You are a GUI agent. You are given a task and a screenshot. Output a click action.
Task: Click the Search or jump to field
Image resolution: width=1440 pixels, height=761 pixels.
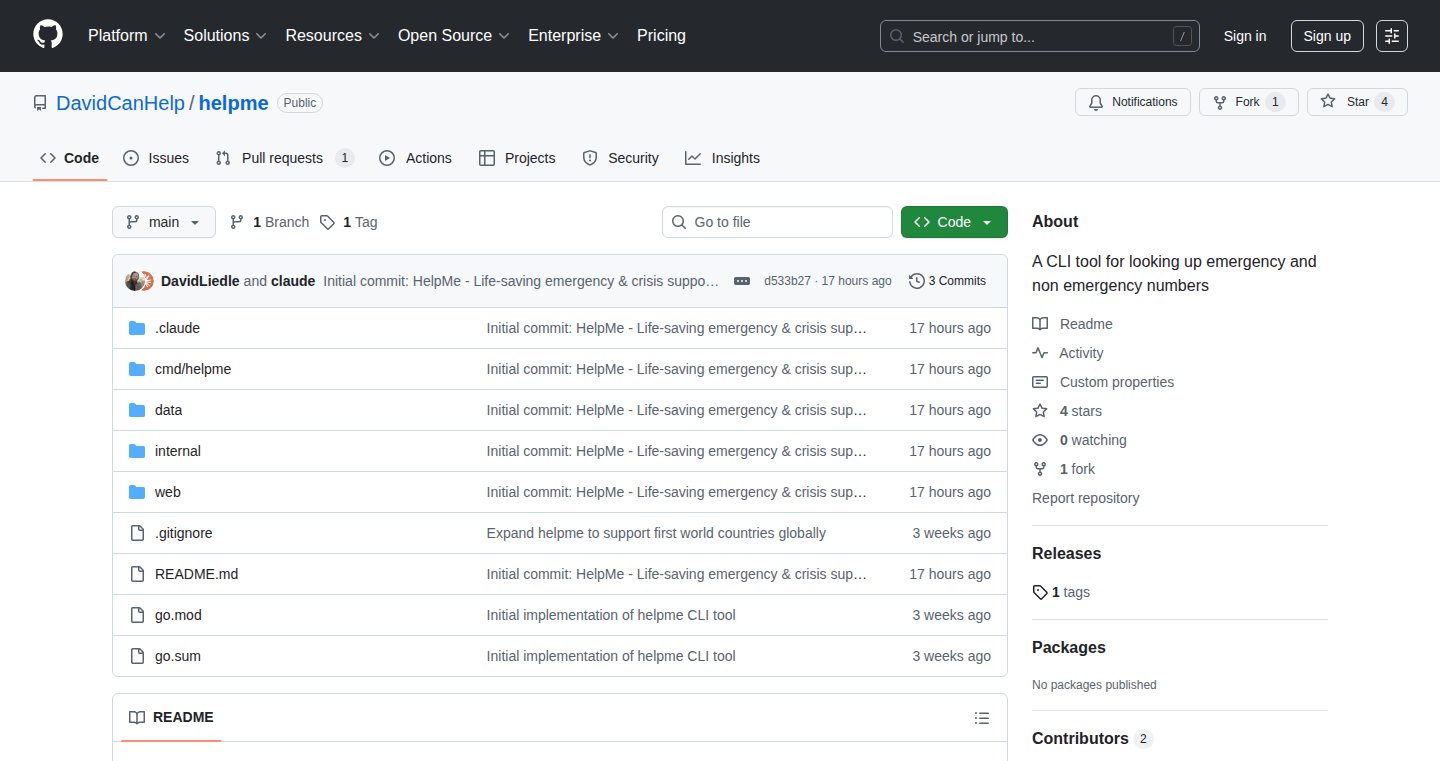click(1040, 36)
